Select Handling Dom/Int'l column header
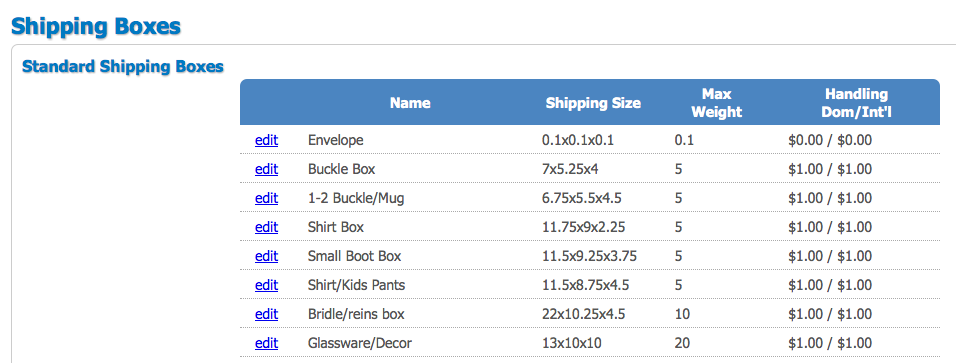The image size is (956, 363). (x=857, y=103)
